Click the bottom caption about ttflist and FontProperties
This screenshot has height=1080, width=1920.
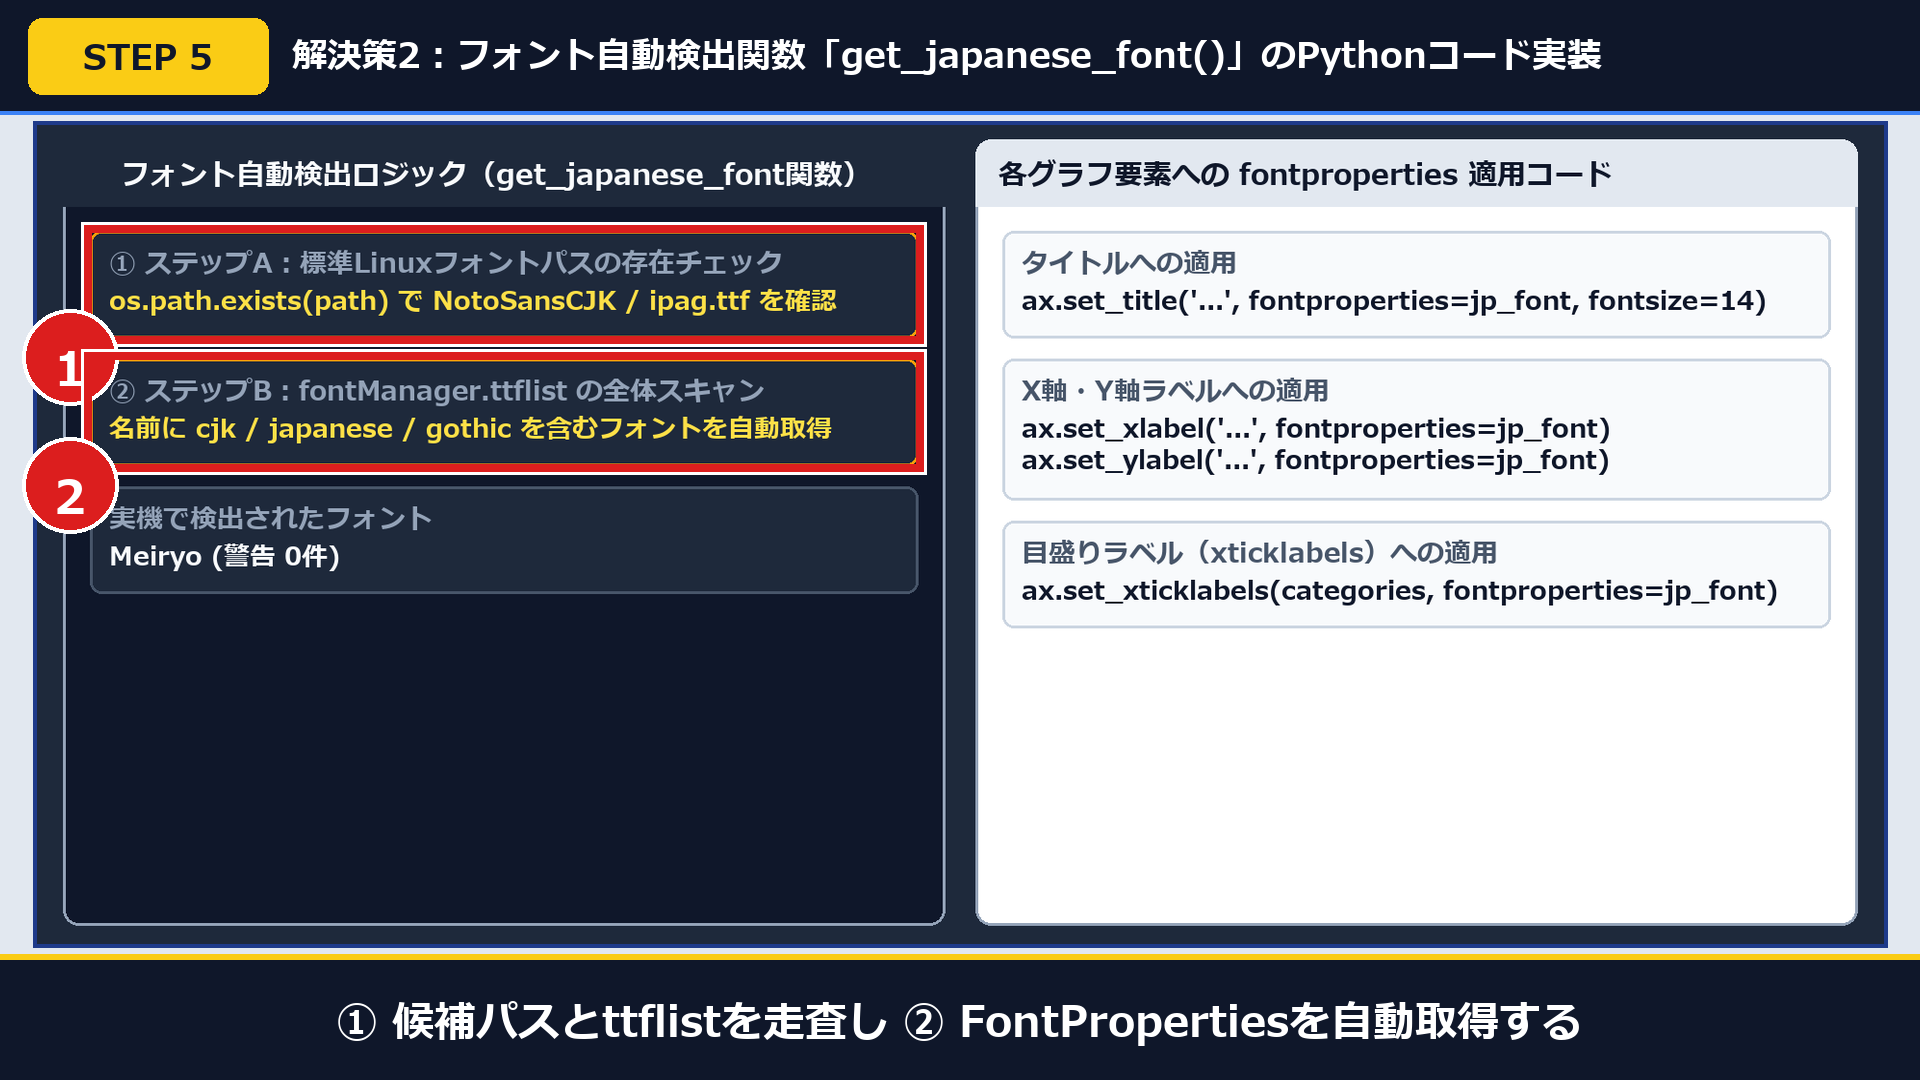(959, 1021)
